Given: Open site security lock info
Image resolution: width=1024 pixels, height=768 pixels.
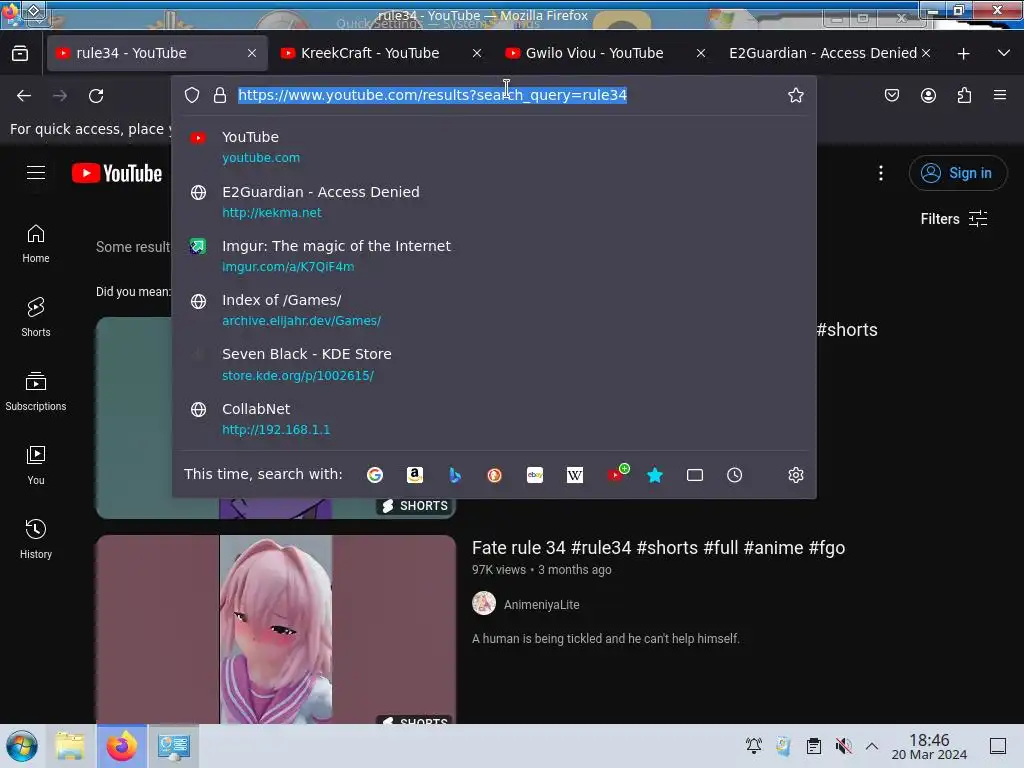Looking at the screenshot, I should [220, 95].
